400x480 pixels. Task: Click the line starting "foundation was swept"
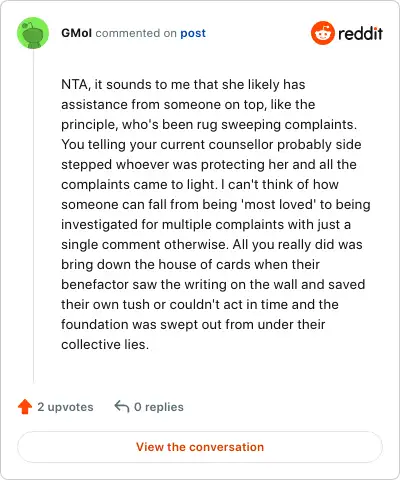(x=193, y=324)
